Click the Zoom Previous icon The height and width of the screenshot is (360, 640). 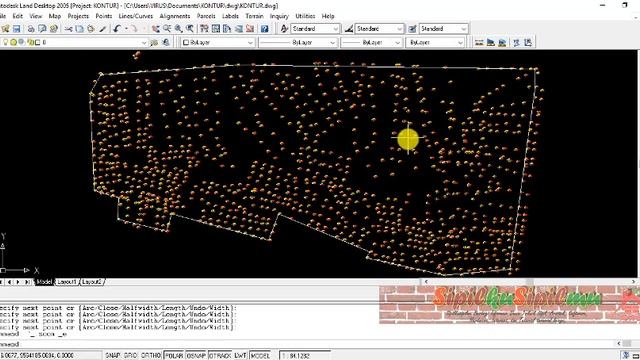(190, 29)
